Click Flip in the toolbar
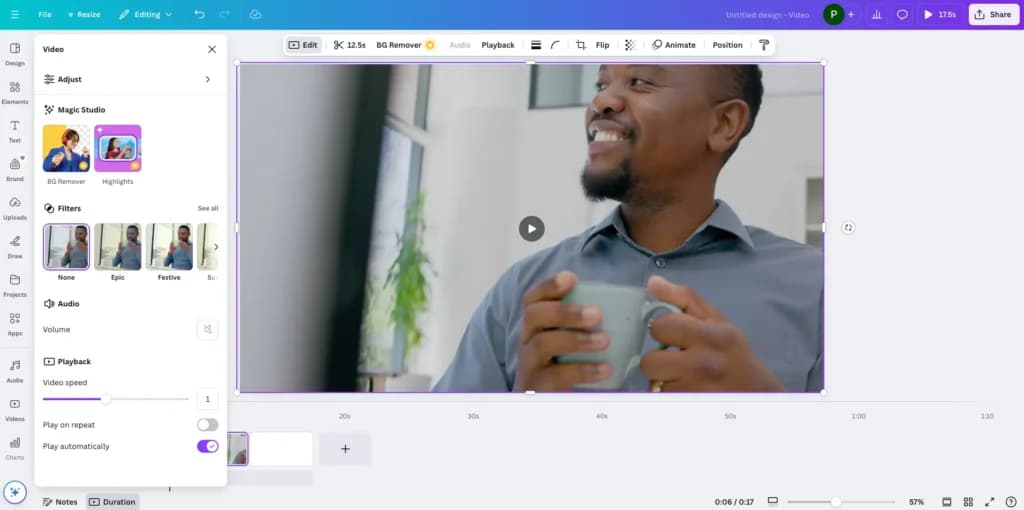 (x=602, y=45)
